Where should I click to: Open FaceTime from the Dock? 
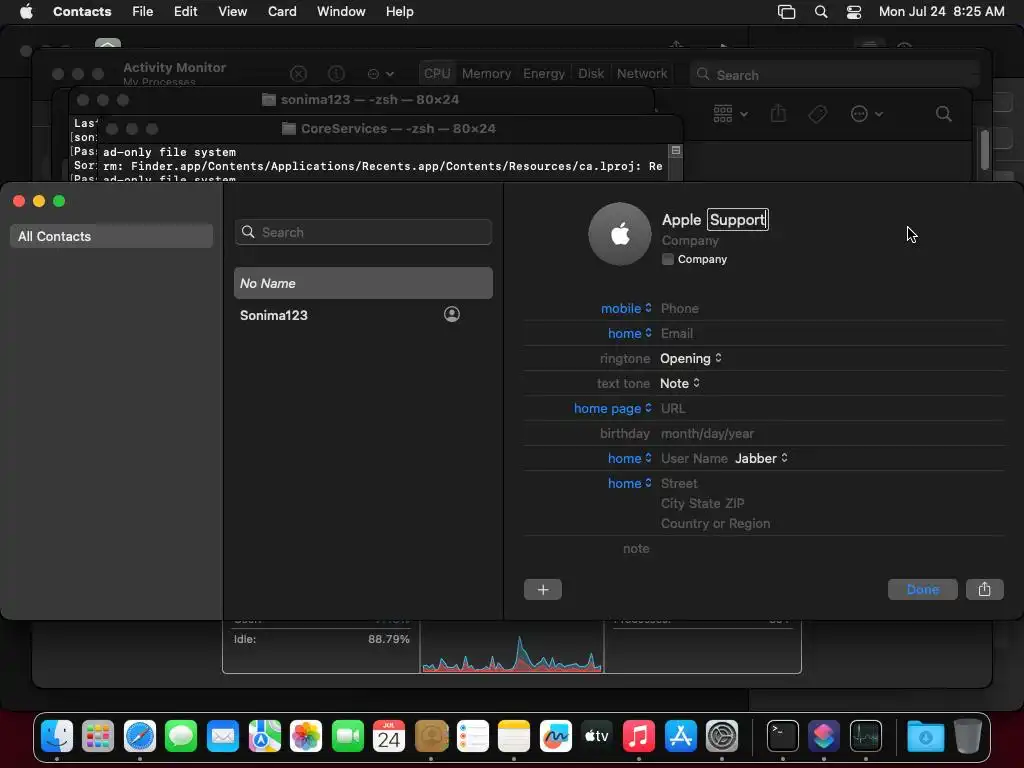coord(347,737)
